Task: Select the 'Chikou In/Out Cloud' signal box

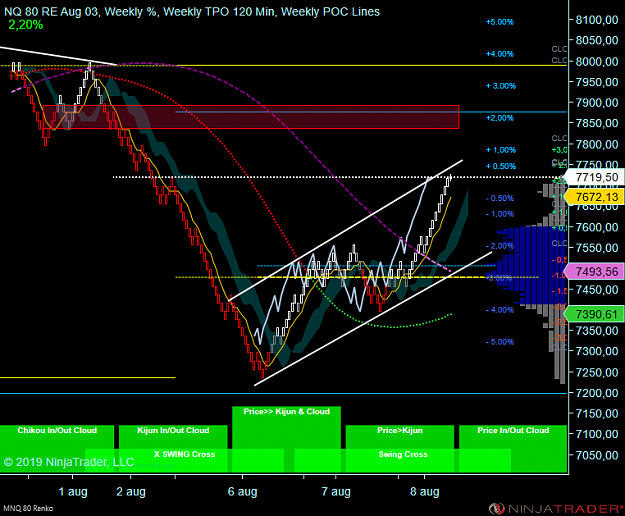Action: click(x=57, y=448)
